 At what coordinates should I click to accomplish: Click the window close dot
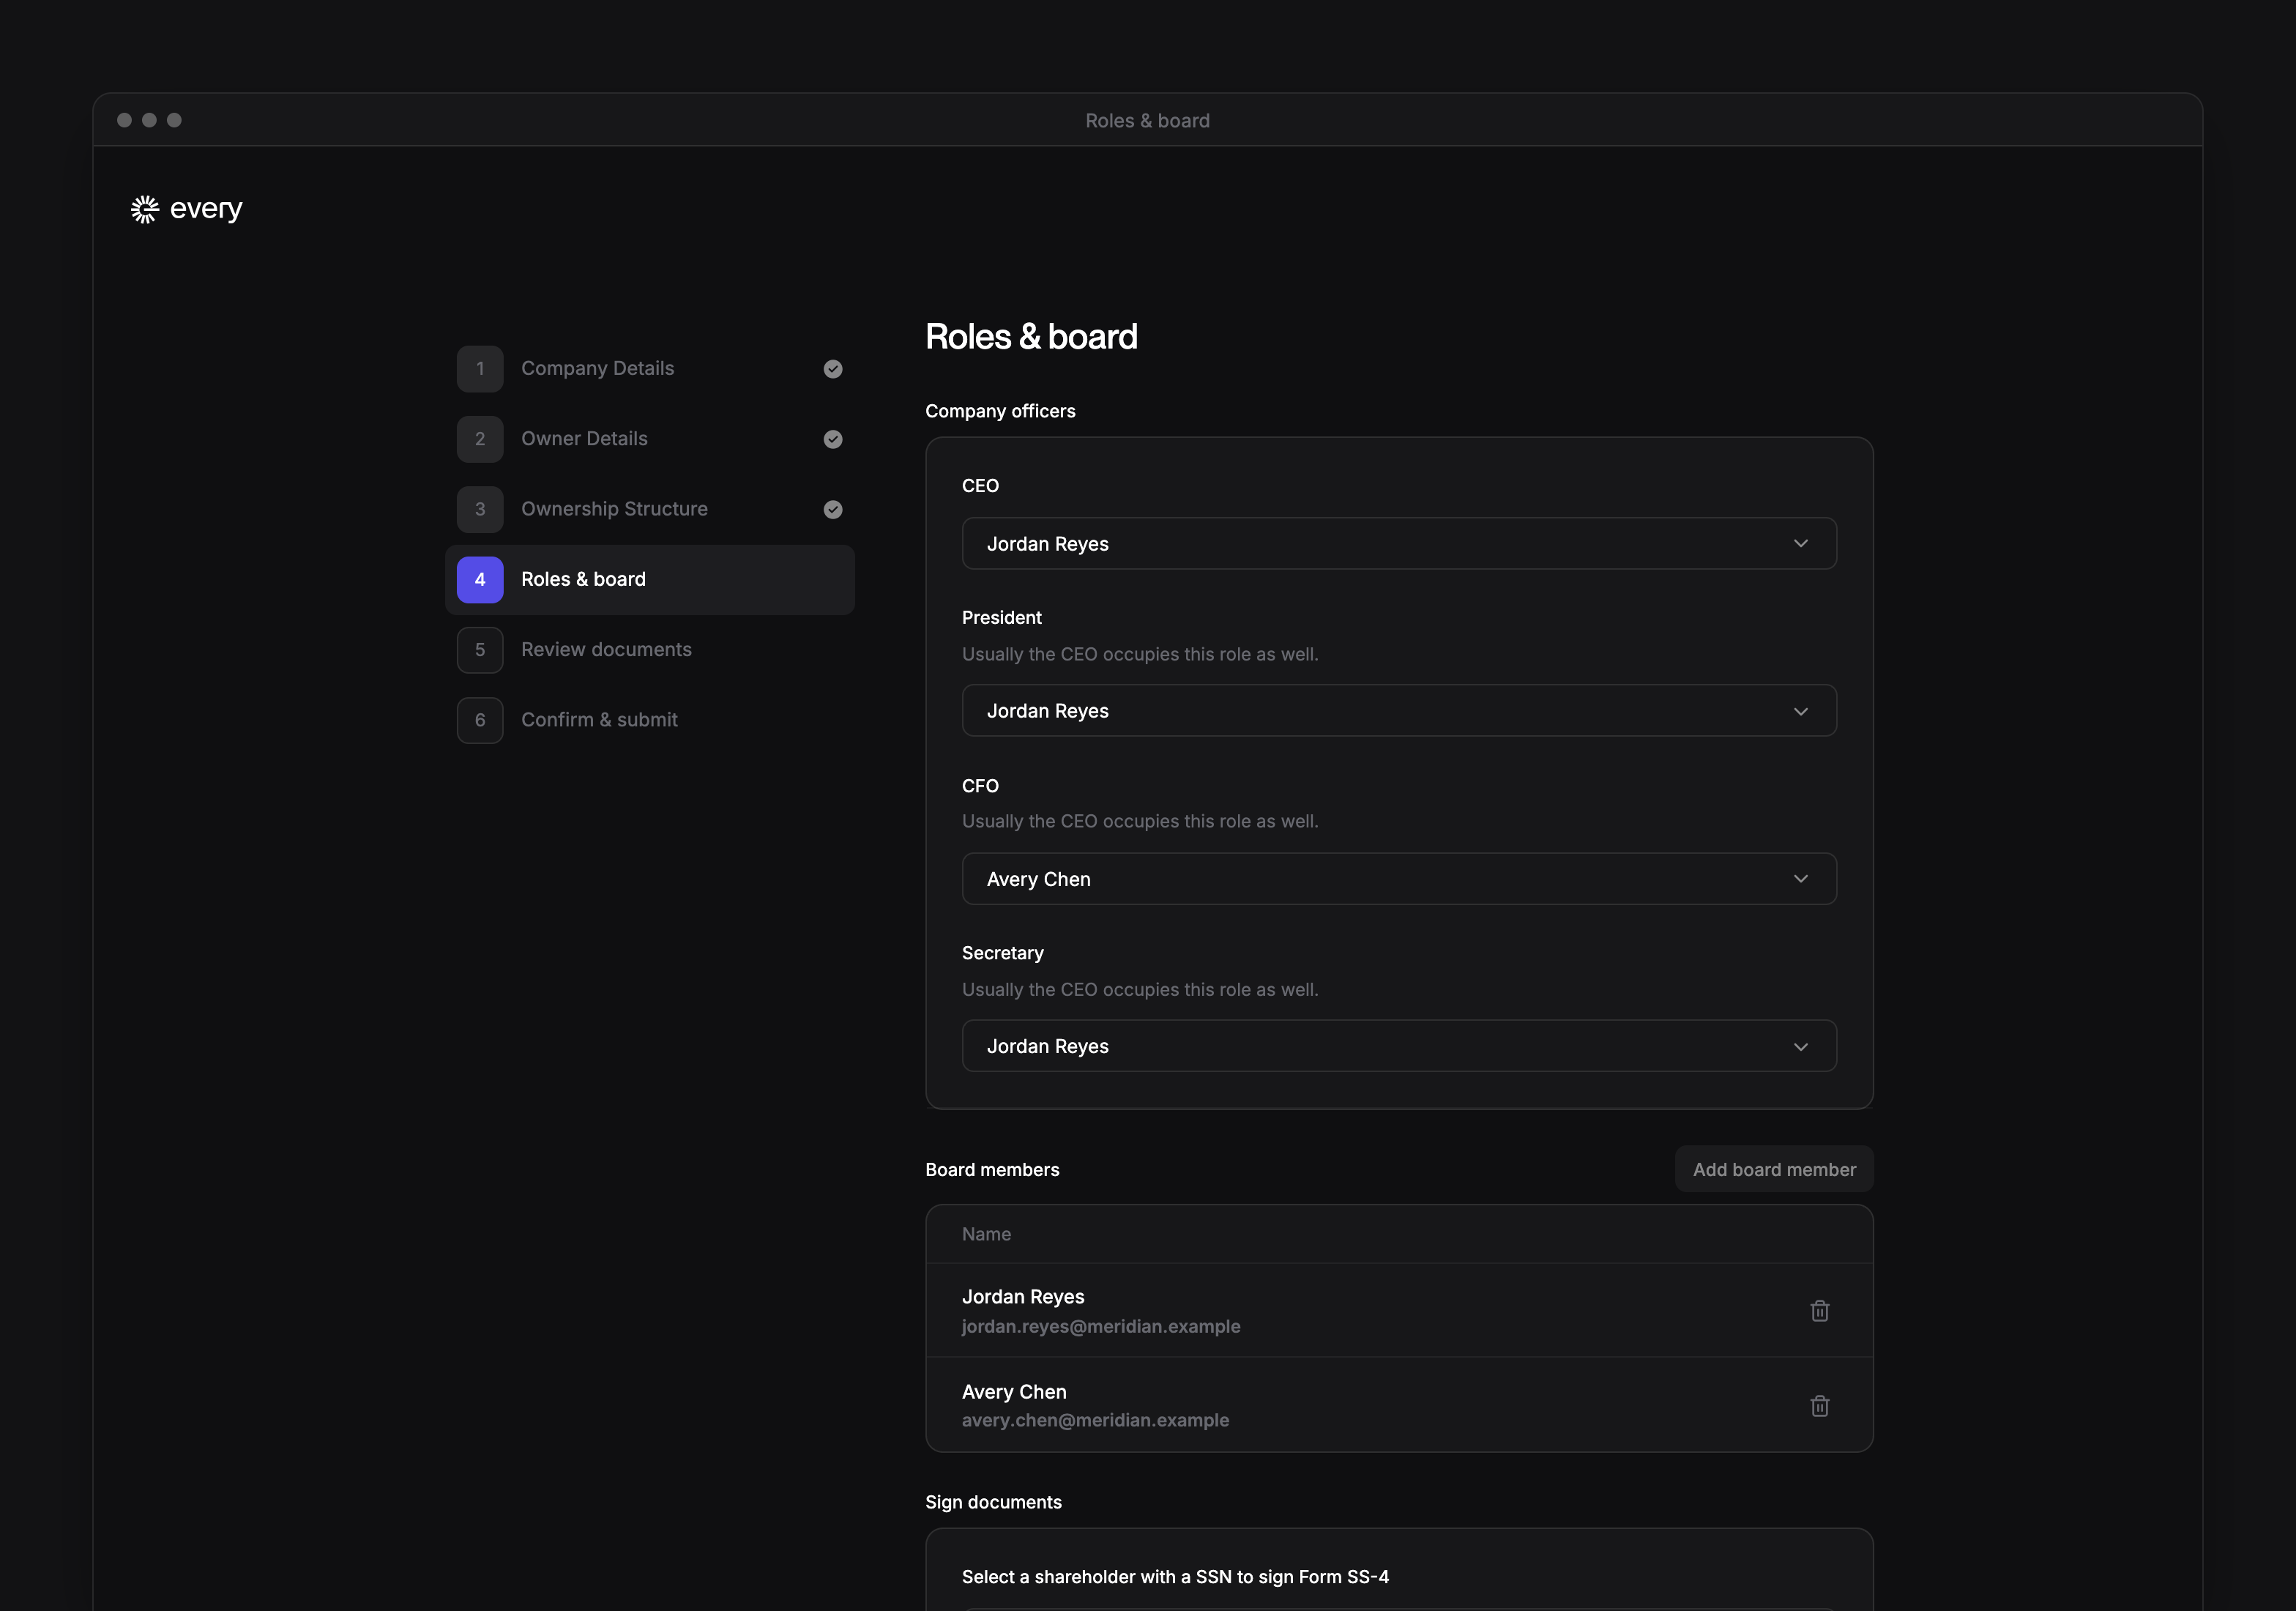pos(124,120)
